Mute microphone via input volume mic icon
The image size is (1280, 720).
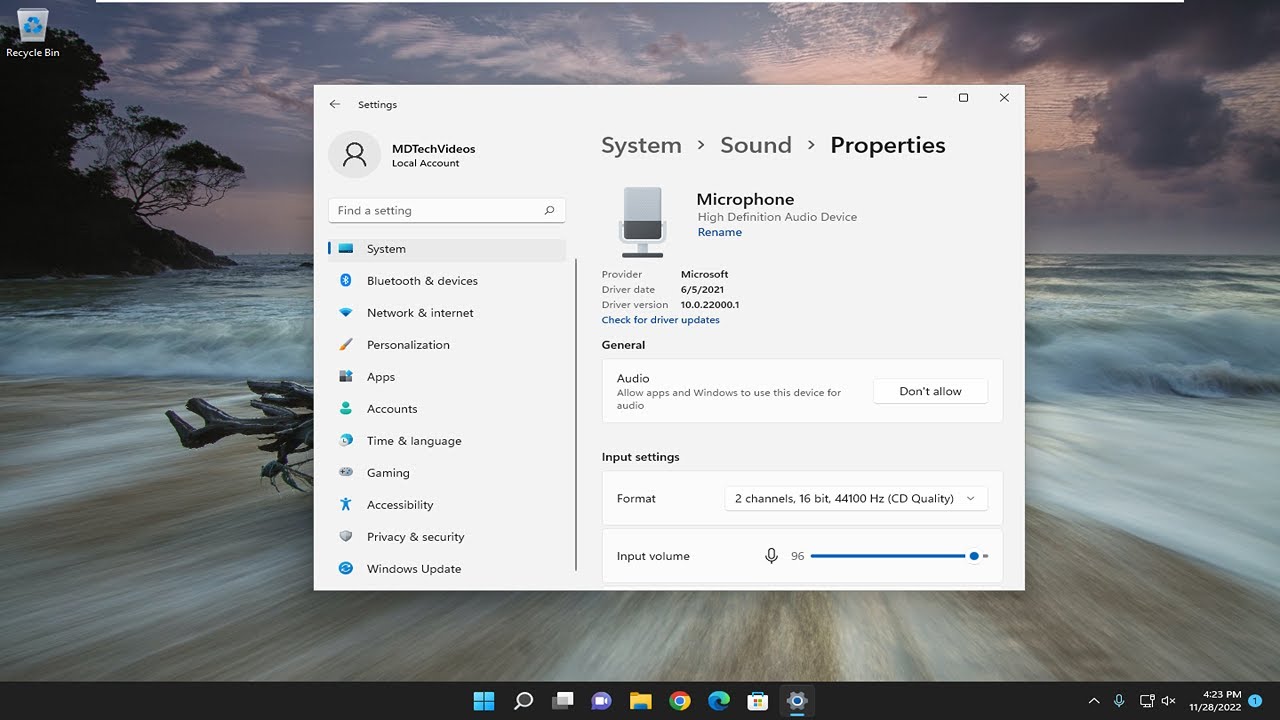(x=771, y=556)
